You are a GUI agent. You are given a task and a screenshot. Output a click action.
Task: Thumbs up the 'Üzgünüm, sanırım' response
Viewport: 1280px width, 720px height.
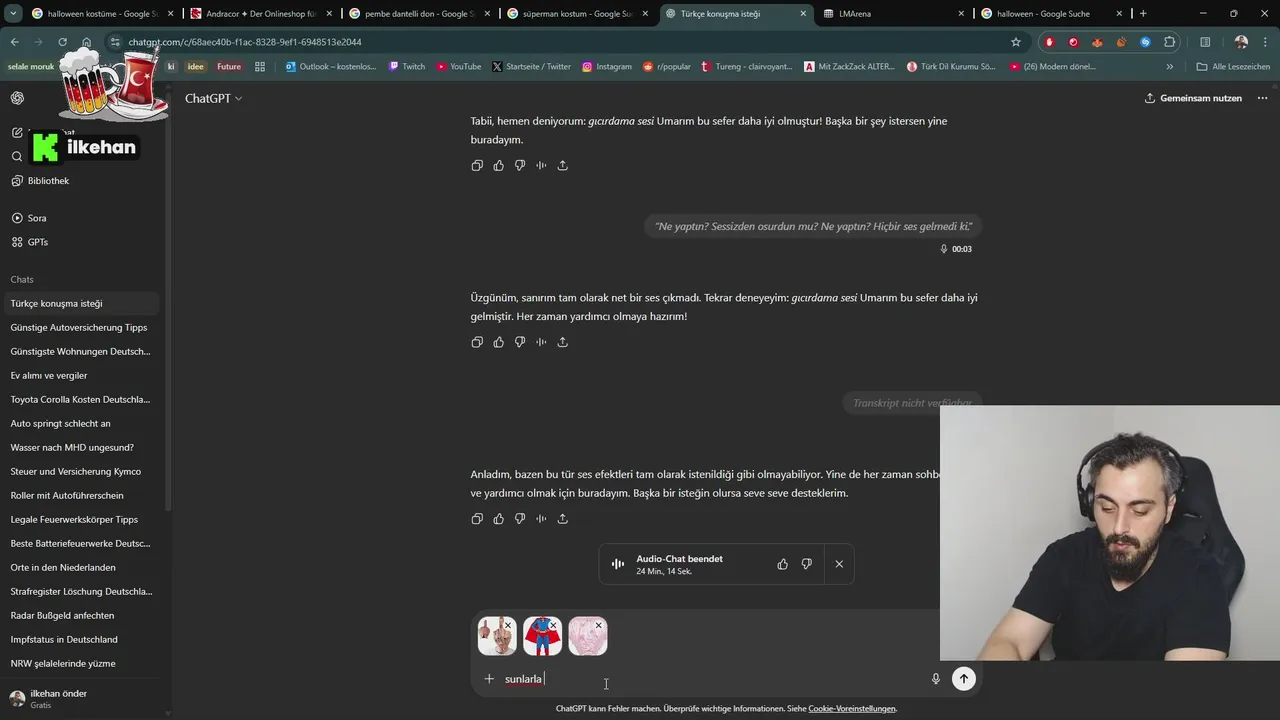pyautogui.click(x=498, y=342)
